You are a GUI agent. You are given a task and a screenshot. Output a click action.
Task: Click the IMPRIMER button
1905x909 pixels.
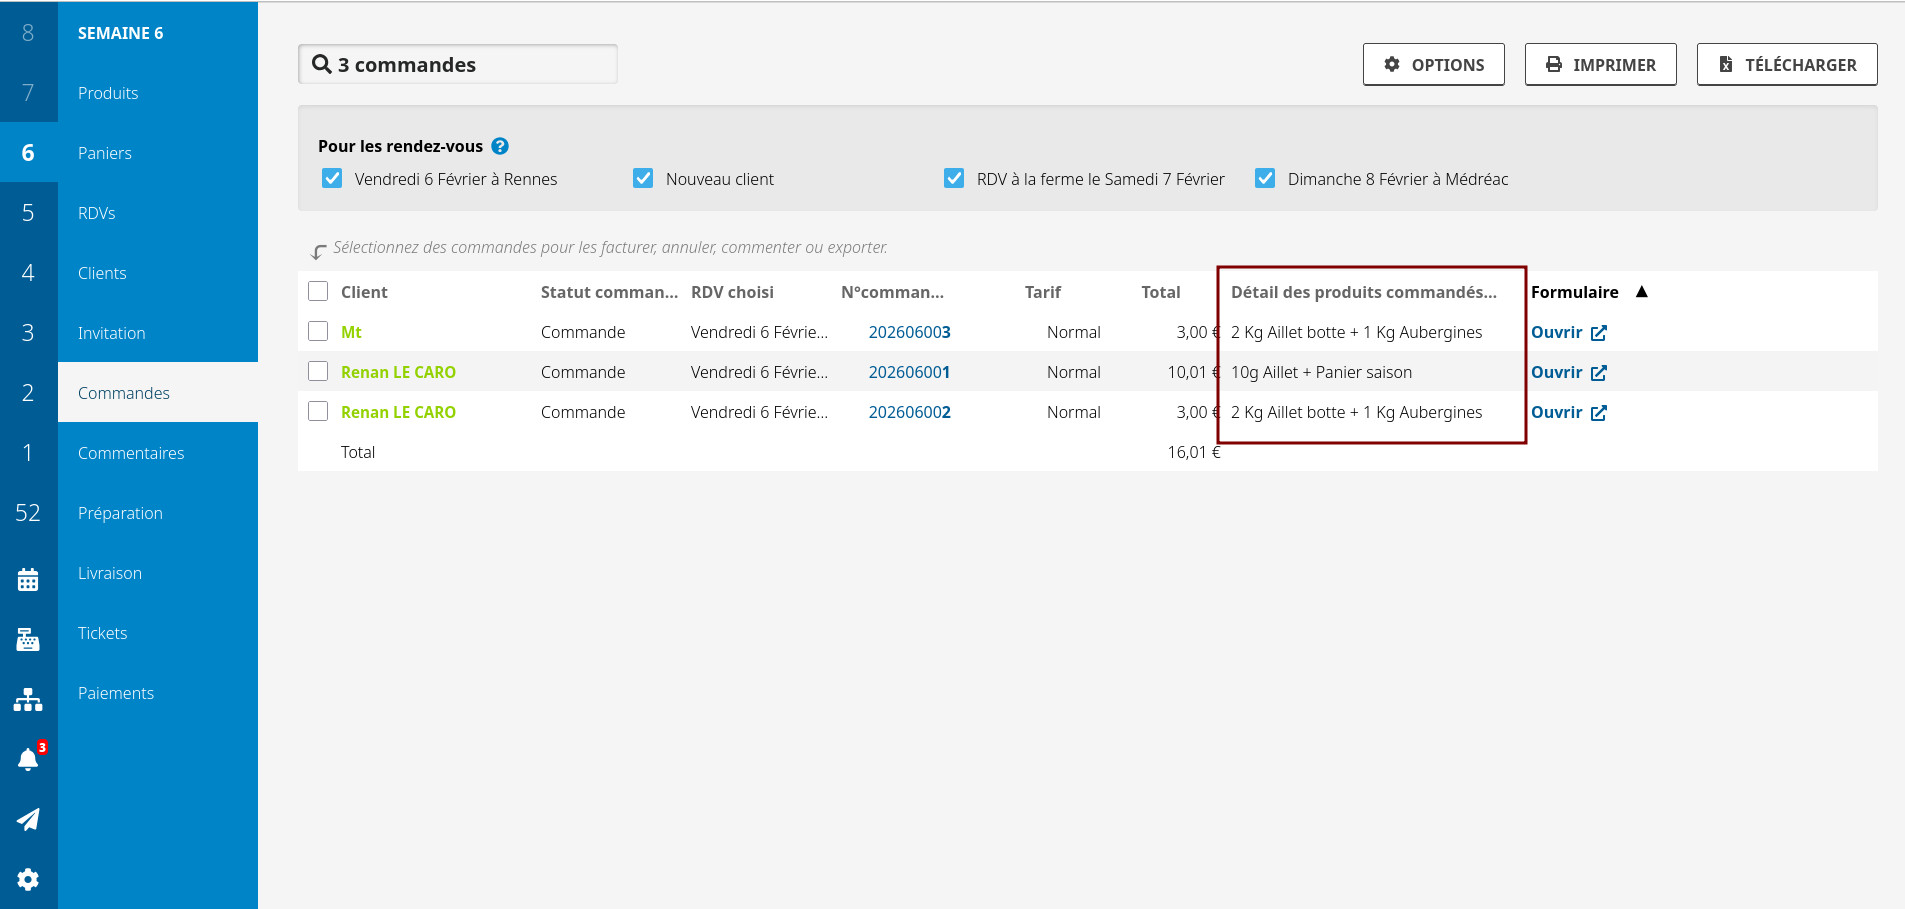pos(1600,65)
